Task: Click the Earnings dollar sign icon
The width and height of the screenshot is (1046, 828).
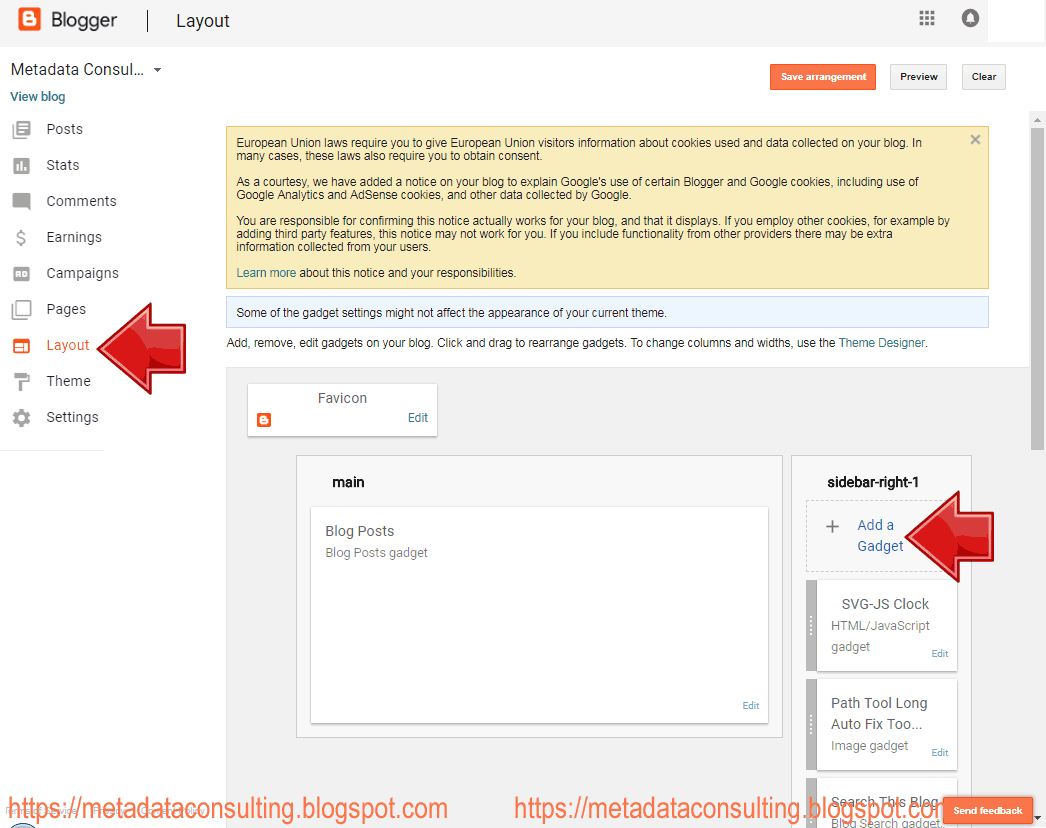Action: (21, 238)
